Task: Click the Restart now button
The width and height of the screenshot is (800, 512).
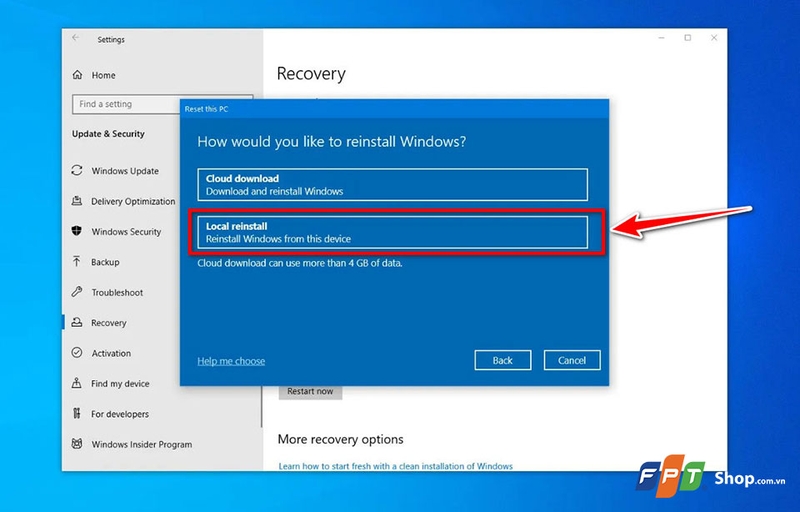Action: (x=310, y=391)
